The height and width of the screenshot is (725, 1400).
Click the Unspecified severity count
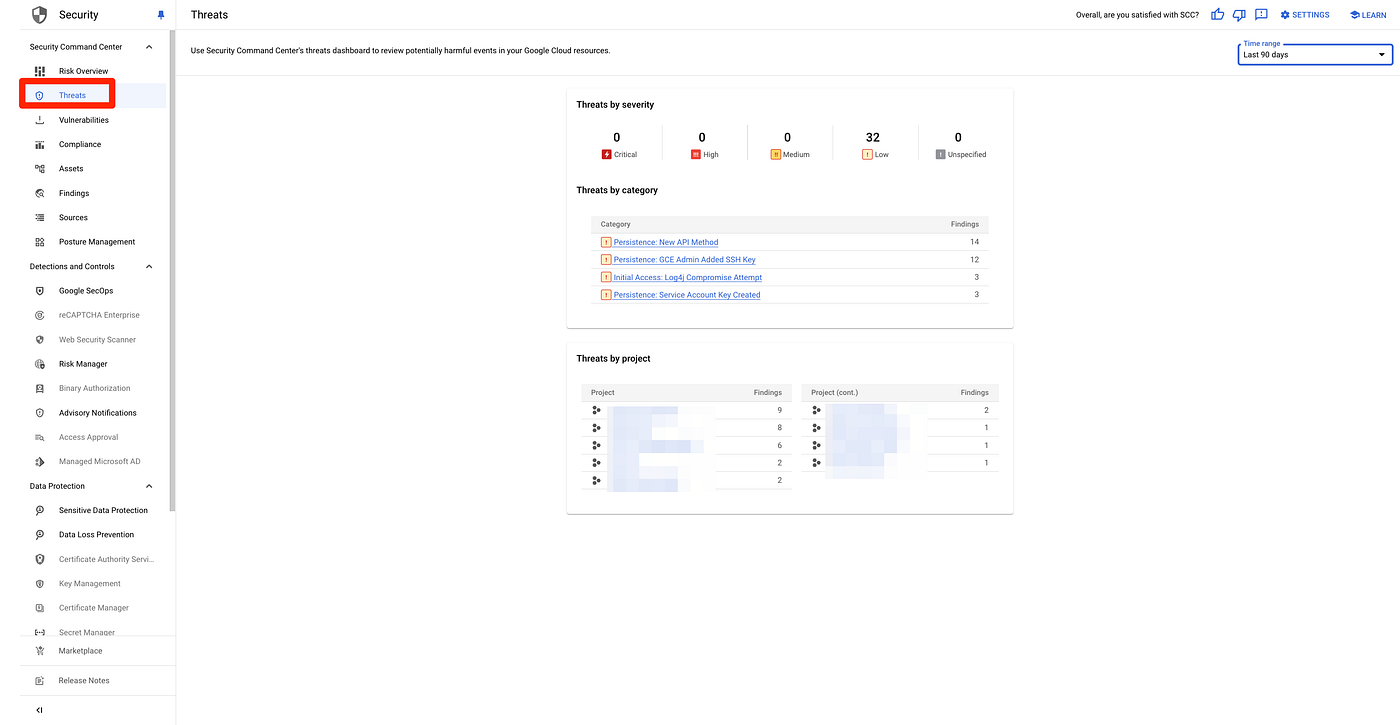pos(958,138)
